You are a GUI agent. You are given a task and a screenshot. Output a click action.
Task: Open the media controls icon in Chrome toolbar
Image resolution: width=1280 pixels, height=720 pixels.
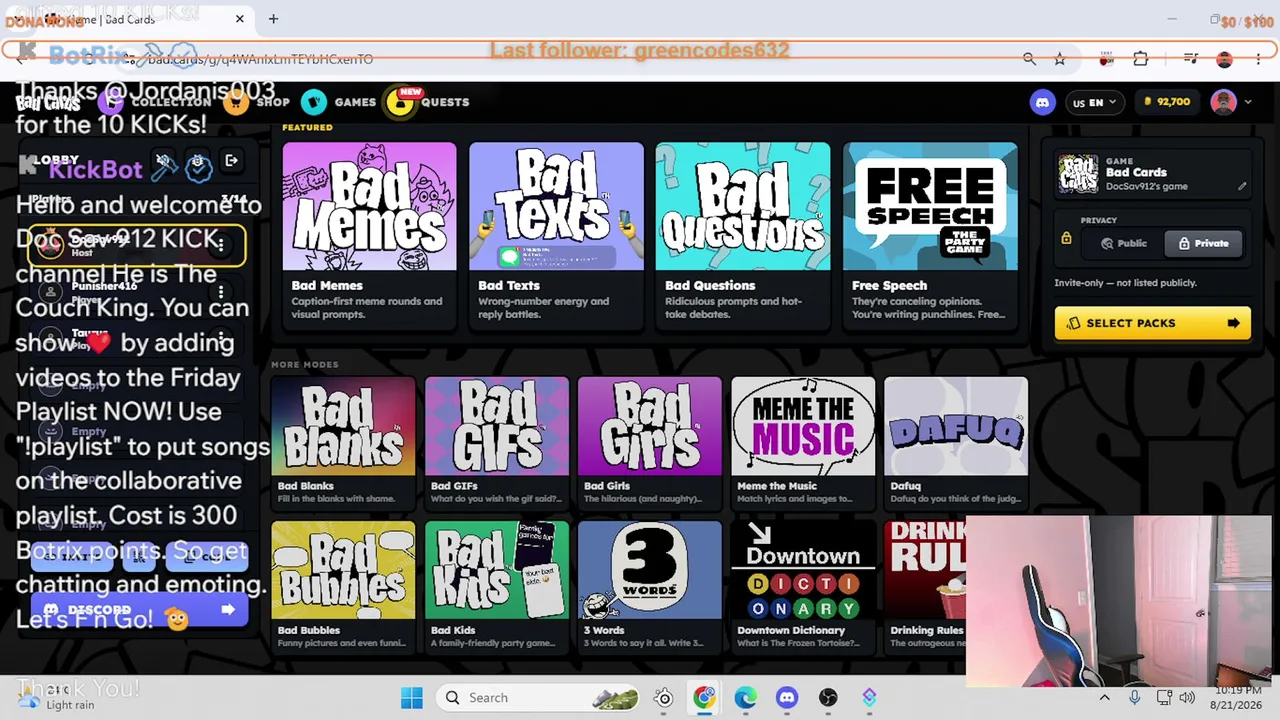pos(1191,59)
